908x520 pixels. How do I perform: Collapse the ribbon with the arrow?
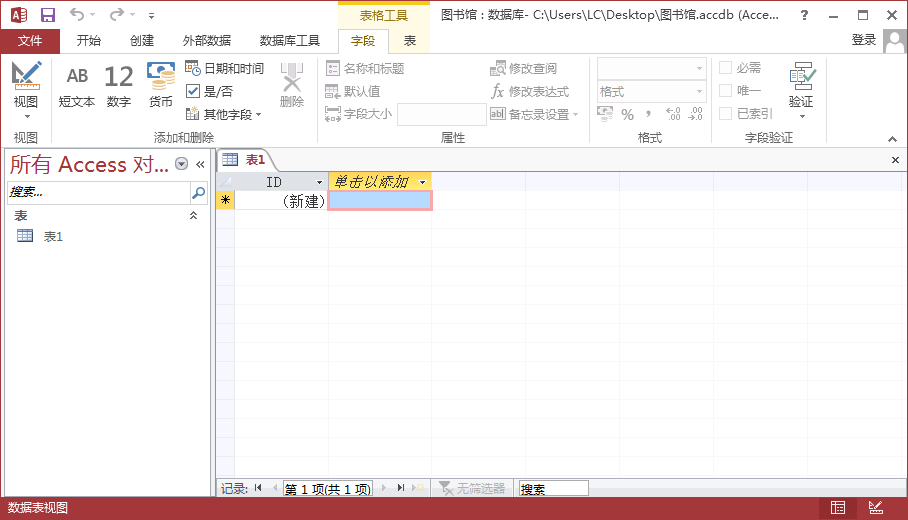[892, 139]
